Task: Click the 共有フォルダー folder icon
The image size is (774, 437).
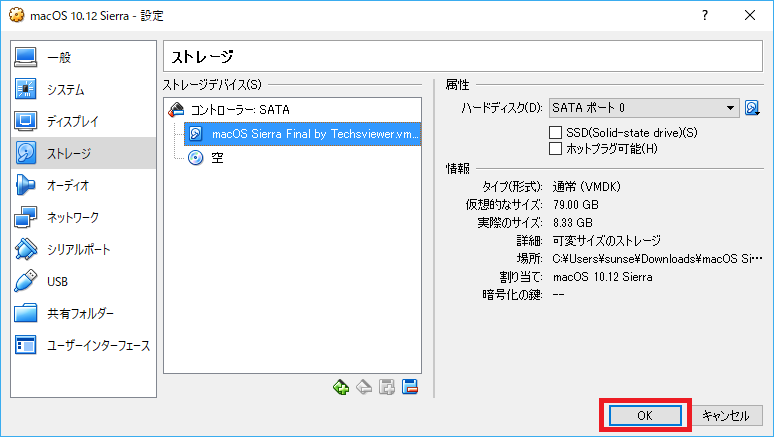Action: coord(26,313)
